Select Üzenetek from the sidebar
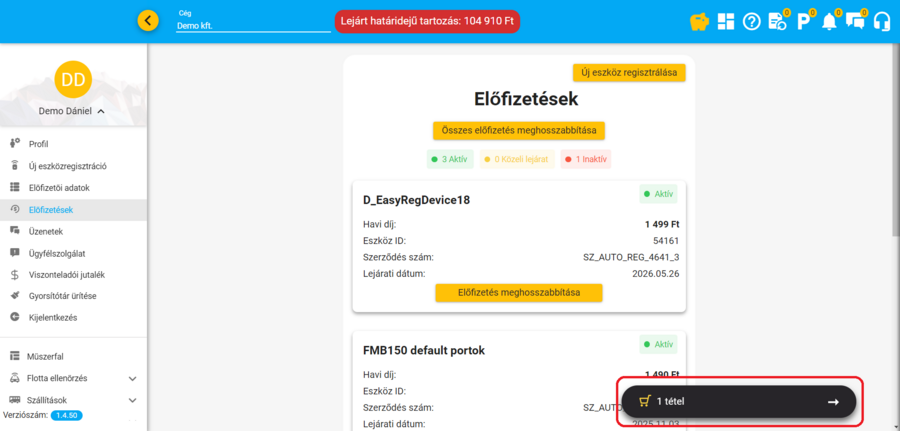Screen dimensions: 900x431 point(46,231)
